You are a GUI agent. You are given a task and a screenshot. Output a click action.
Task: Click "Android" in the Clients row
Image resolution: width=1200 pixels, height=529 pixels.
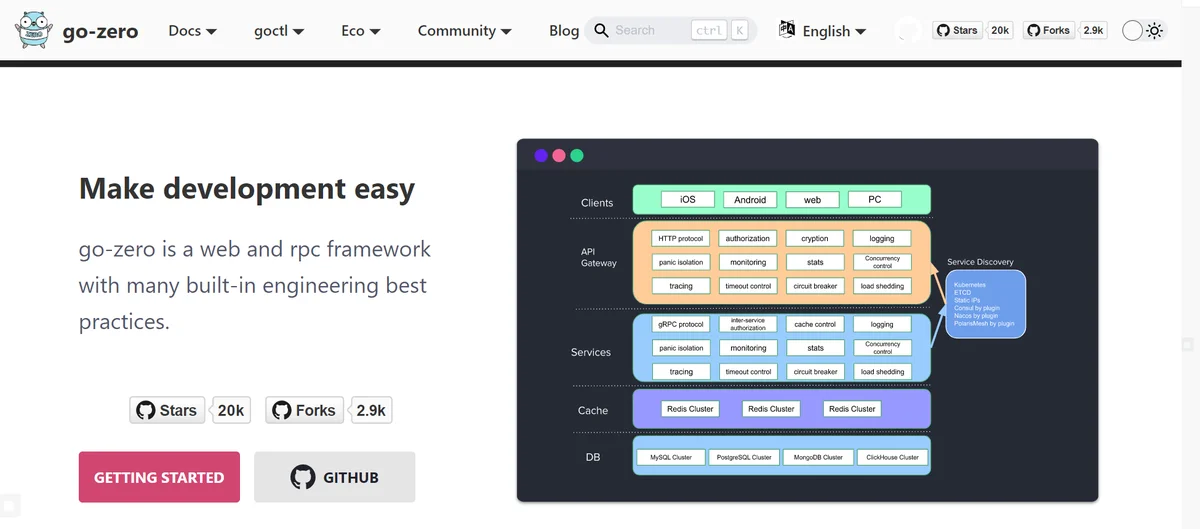click(750, 199)
